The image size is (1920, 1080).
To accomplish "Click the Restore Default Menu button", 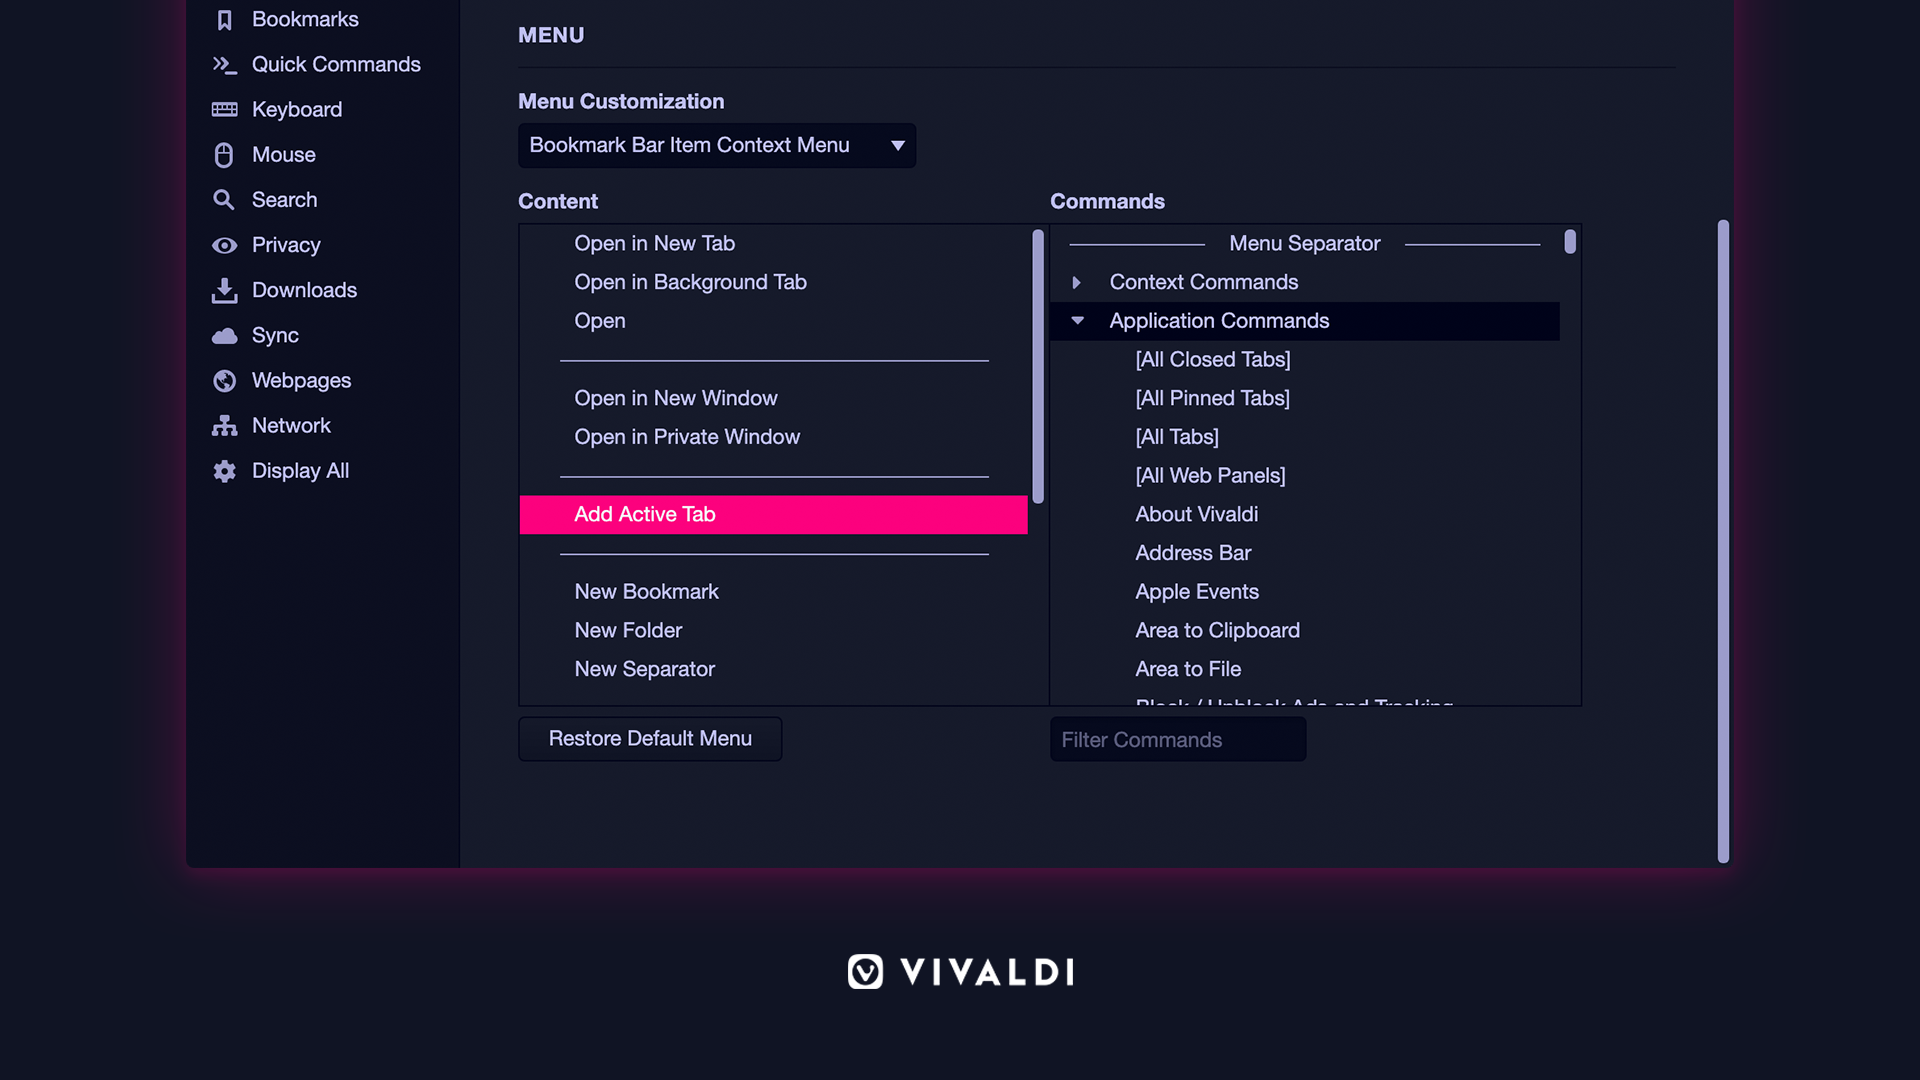I will [x=650, y=737].
